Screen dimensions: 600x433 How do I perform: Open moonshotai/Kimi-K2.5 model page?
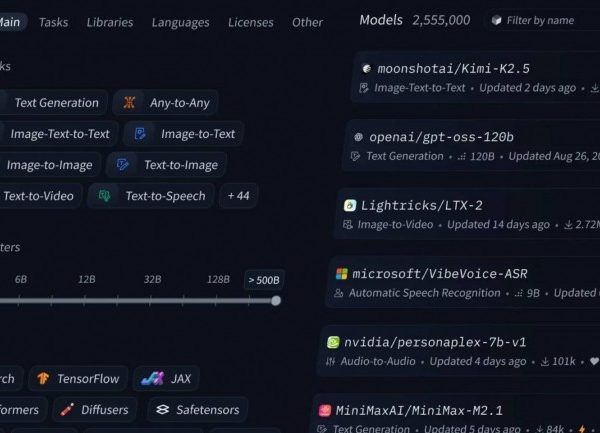coord(453,69)
